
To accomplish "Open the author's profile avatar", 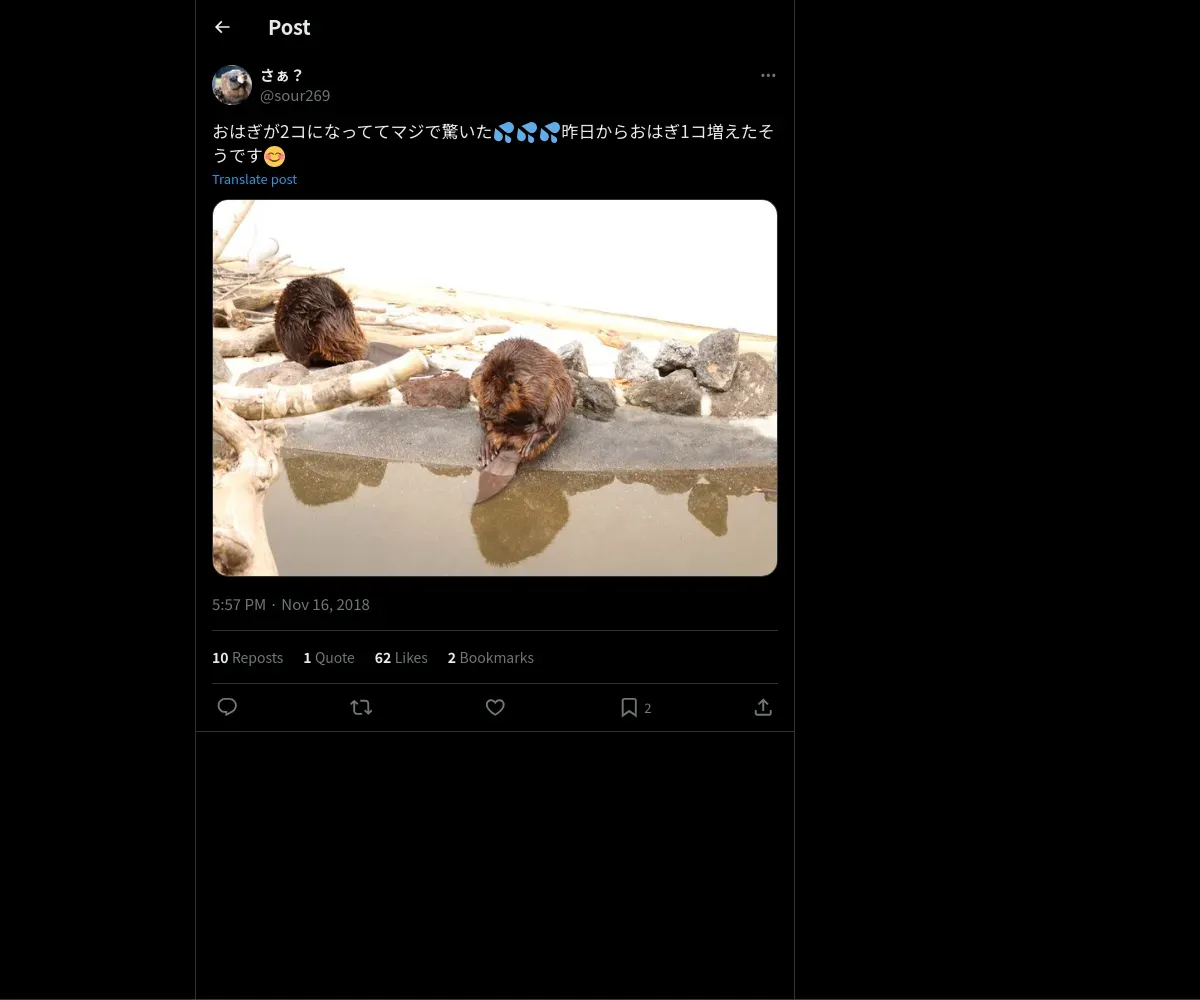I will point(232,85).
